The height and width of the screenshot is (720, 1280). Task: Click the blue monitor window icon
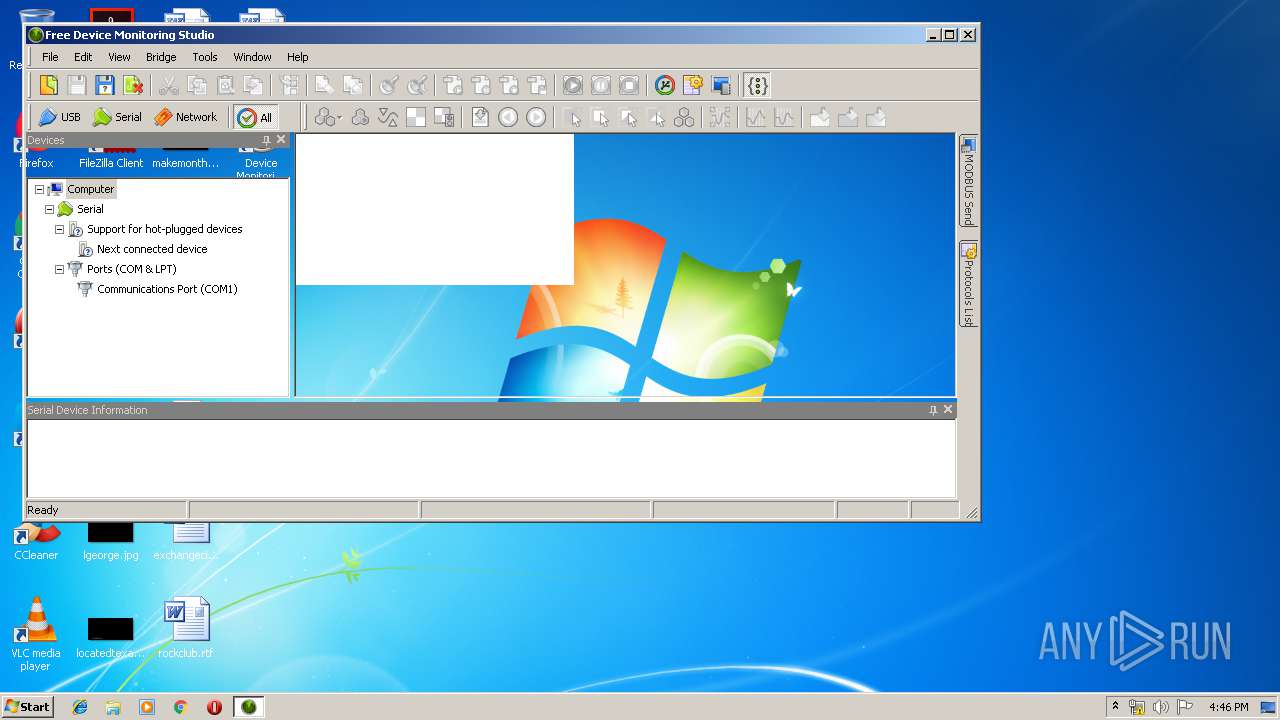tap(721, 85)
